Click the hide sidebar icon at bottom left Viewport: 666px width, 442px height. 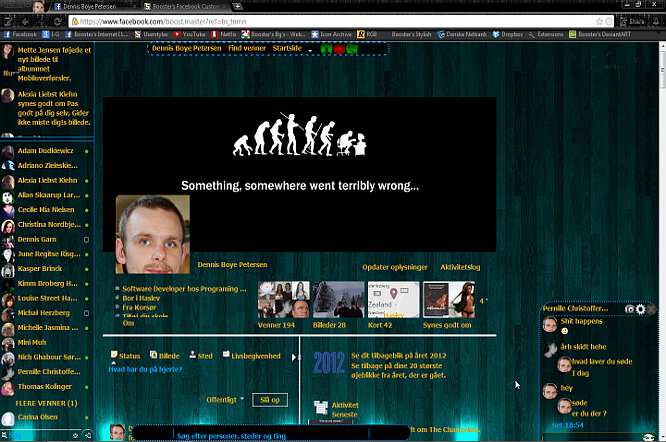[87, 435]
